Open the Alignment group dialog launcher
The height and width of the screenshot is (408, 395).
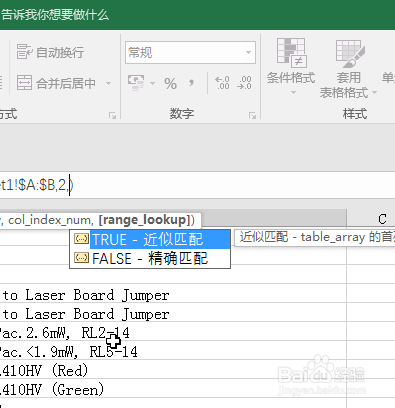click(112, 116)
